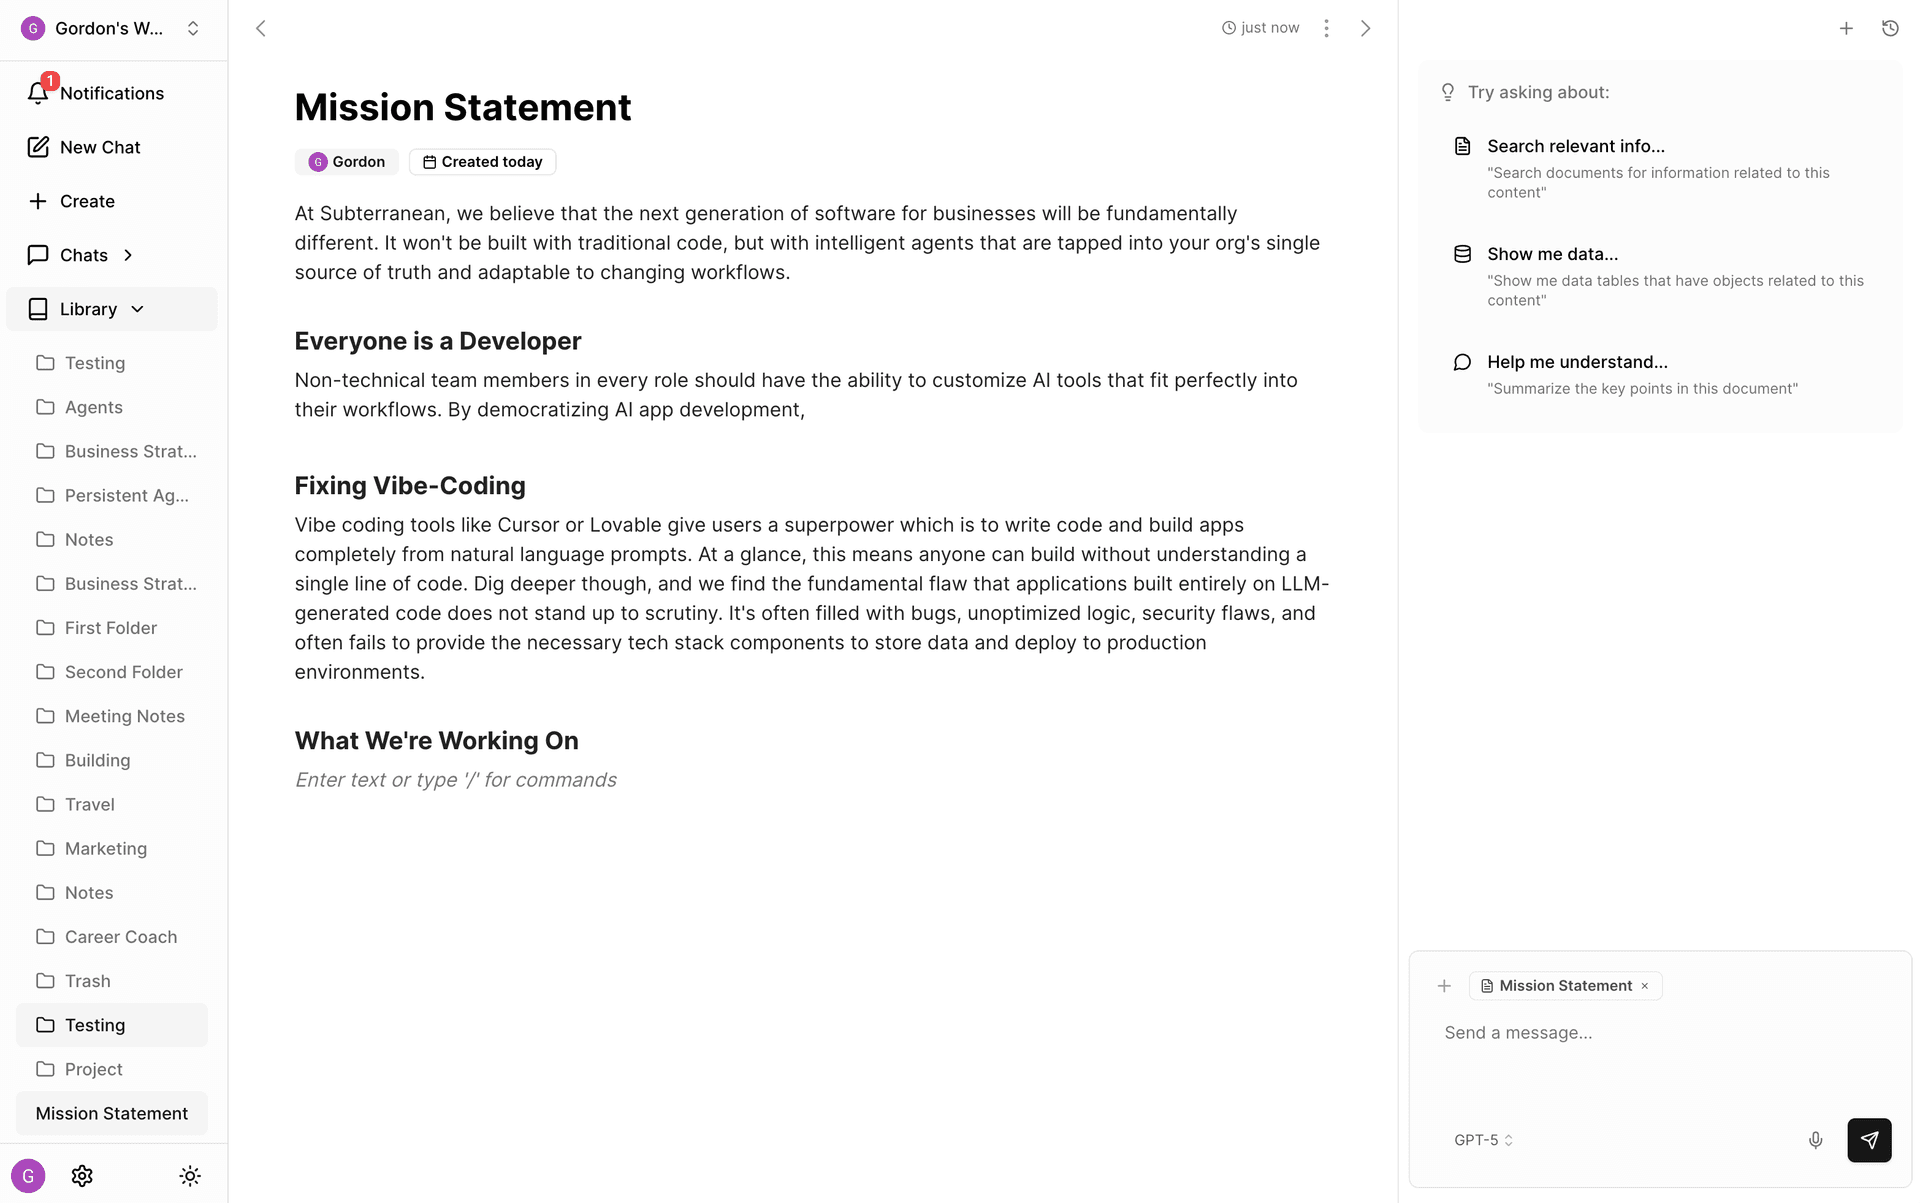Select Mission Statement in the sidebar
Screen dimensions: 1920x1203
tap(111, 1112)
